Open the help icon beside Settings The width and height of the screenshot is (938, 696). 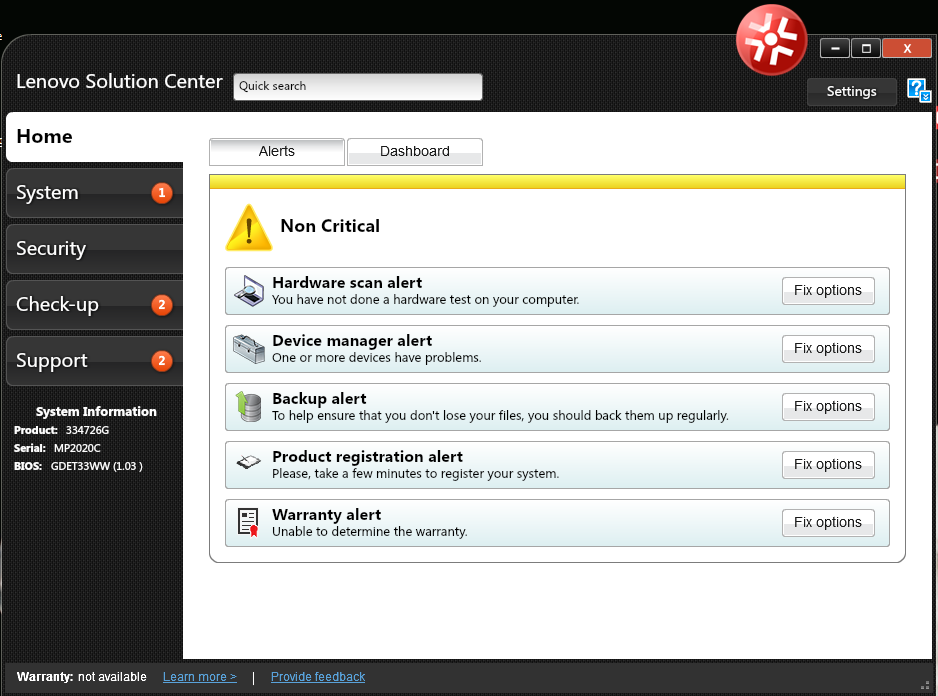click(918, 90)
